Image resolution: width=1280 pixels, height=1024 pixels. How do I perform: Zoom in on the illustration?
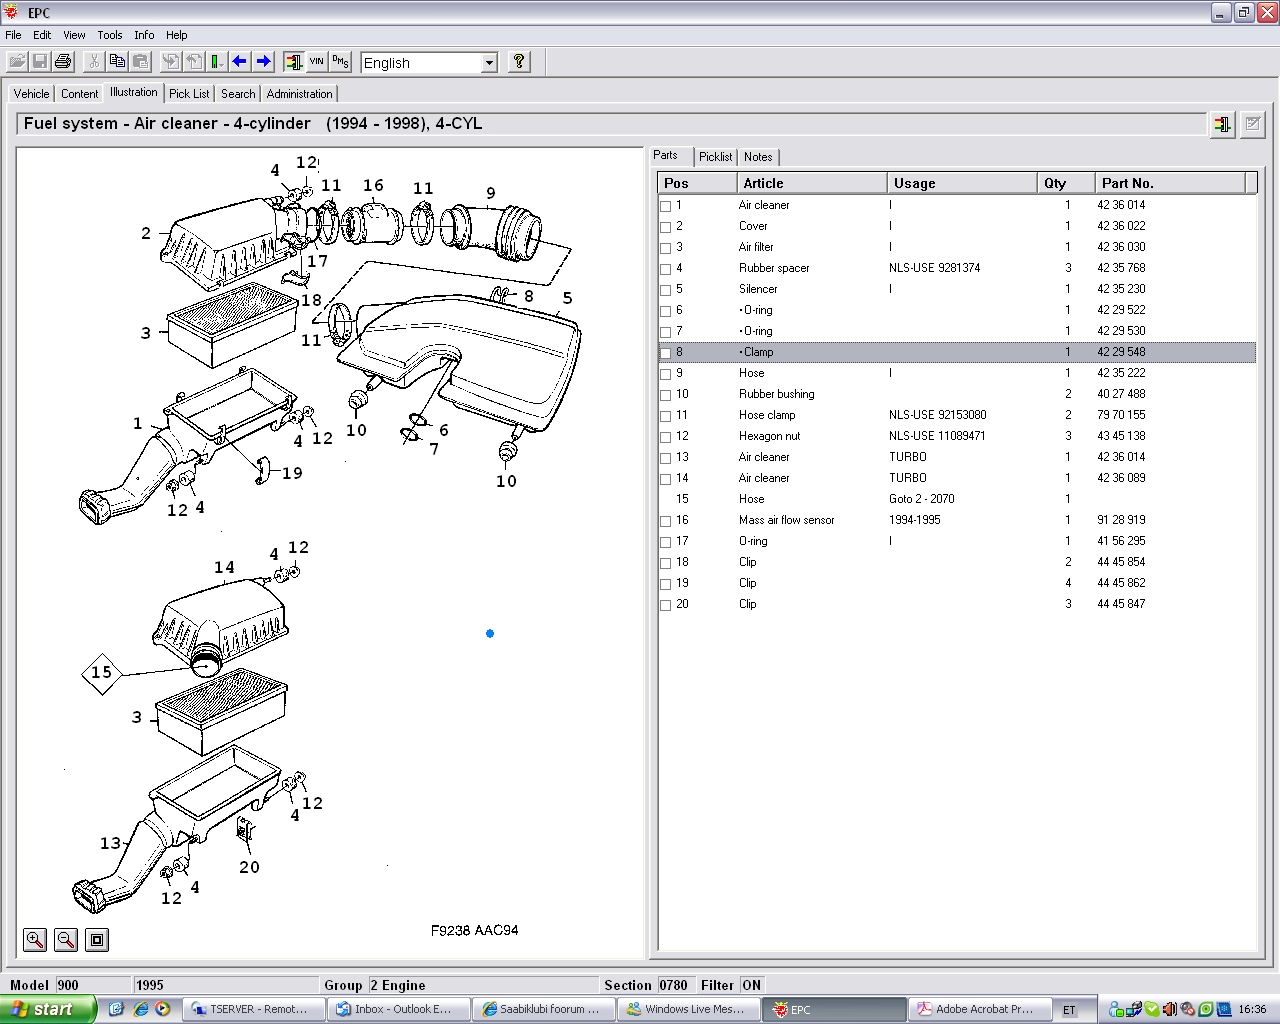[x=35, y=940]
